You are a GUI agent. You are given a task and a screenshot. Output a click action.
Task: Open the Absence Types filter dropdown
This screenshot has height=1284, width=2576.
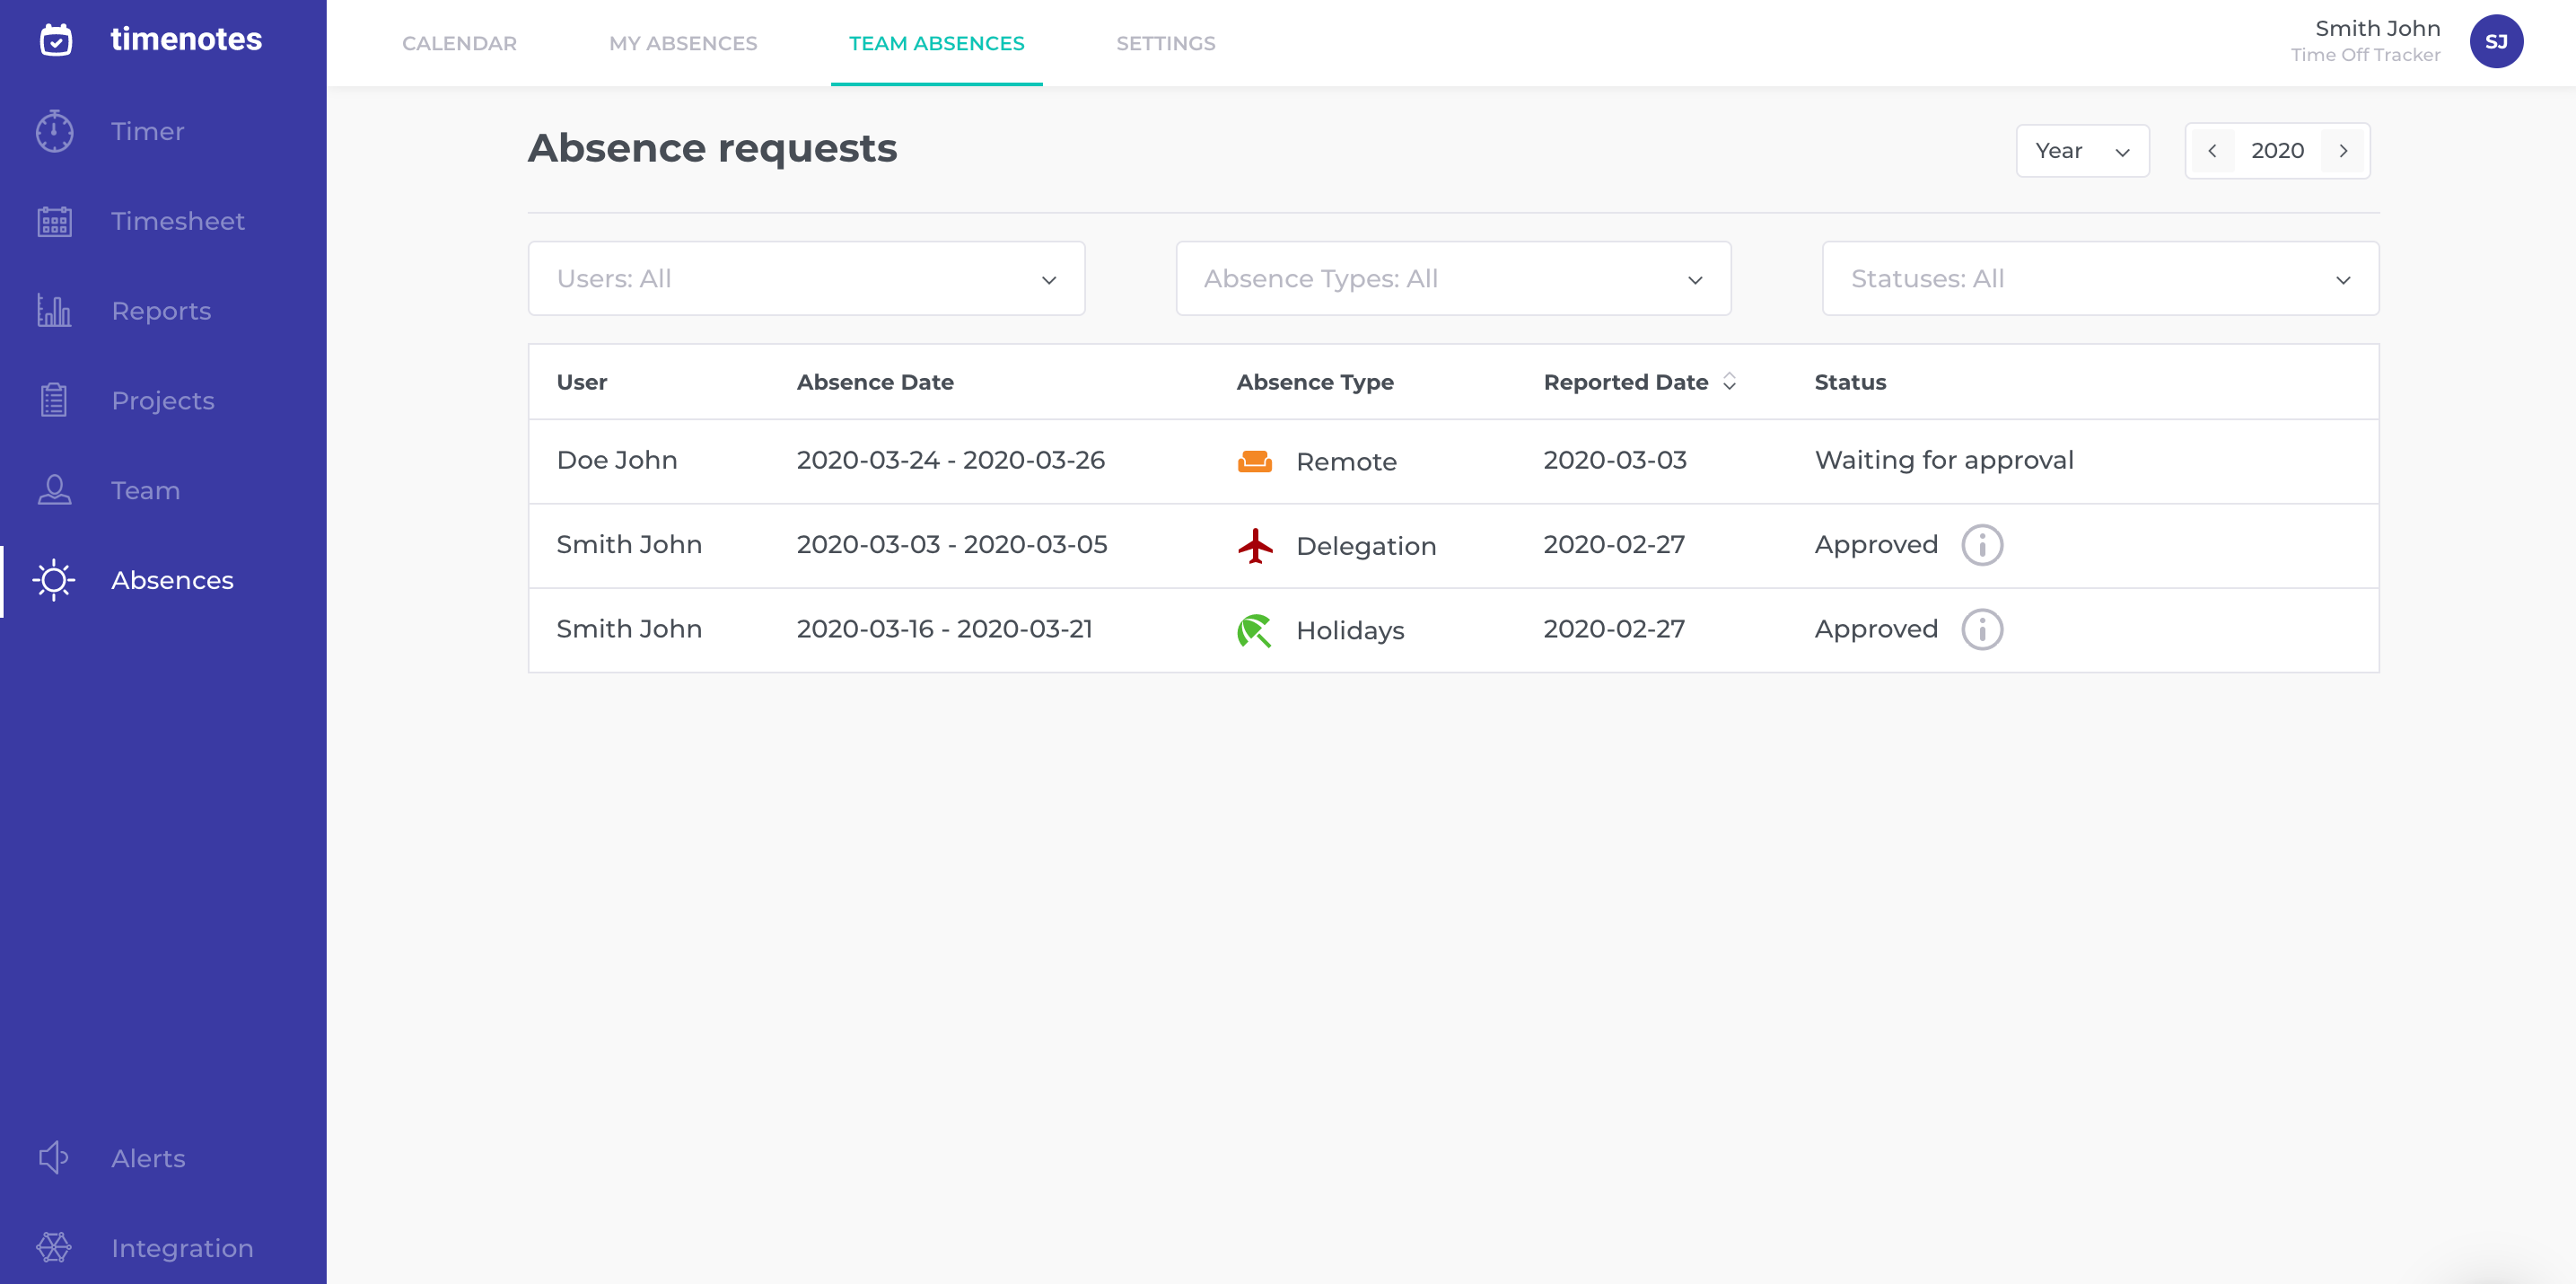point(1452,279)
